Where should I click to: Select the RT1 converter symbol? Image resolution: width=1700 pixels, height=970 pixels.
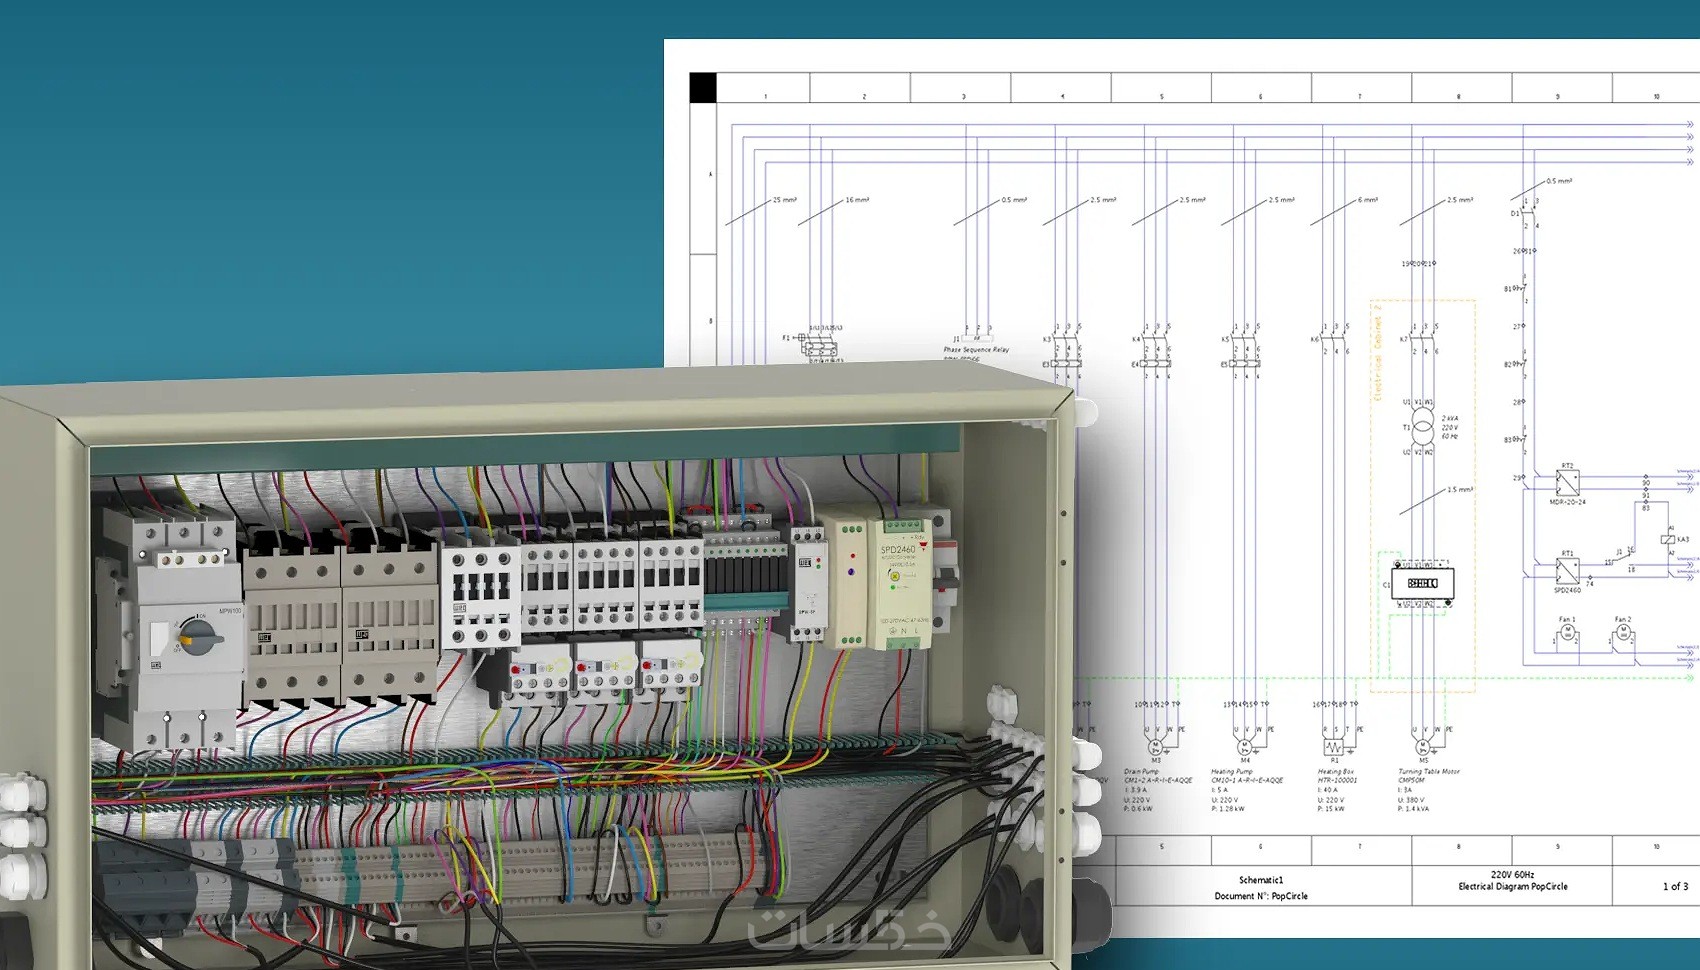[x=1567, y=572]
